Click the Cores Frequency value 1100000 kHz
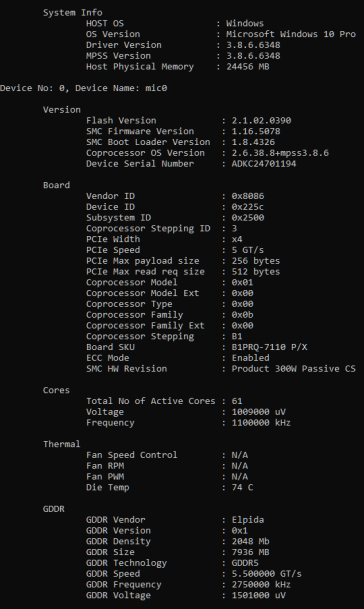 tap(261, 423)
